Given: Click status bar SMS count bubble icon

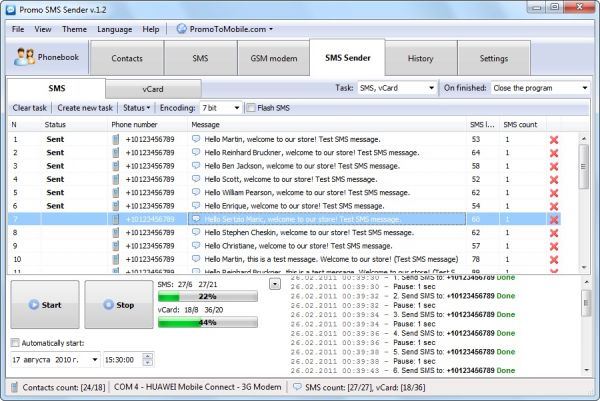Looking at the screenshot, I should point(297,387).
